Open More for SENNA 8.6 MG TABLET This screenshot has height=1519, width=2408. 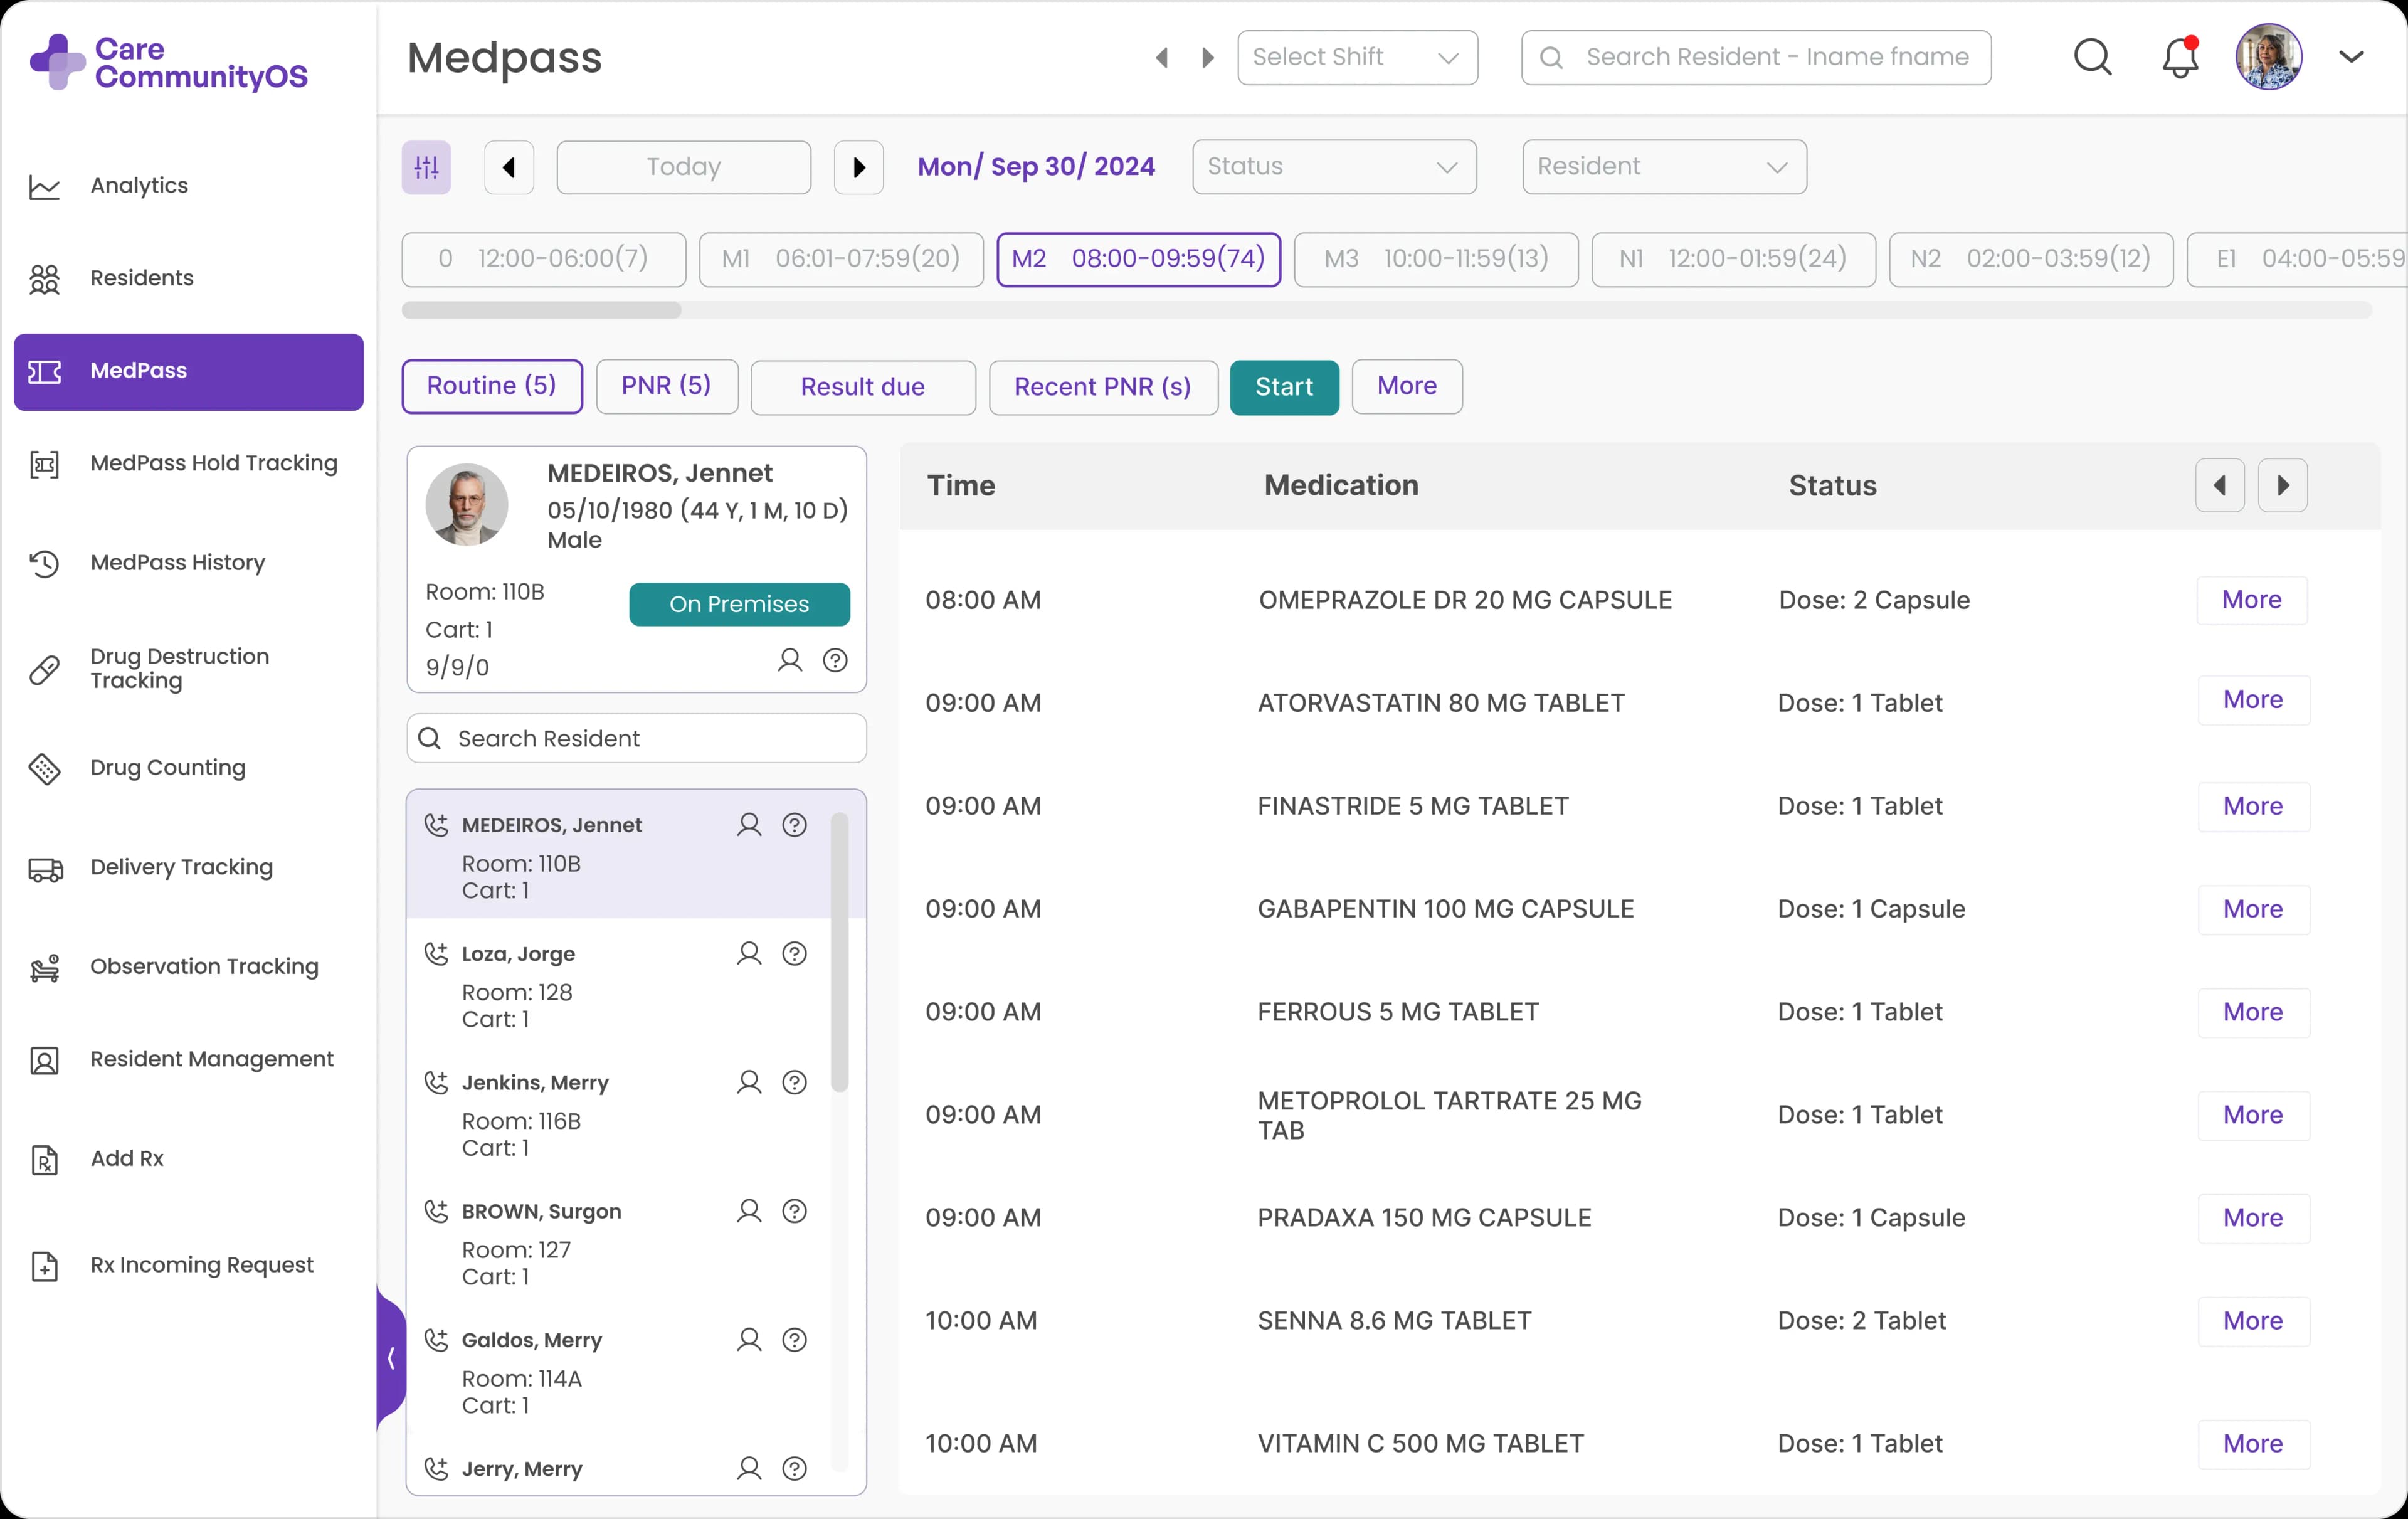[x=2253, y=1321]
